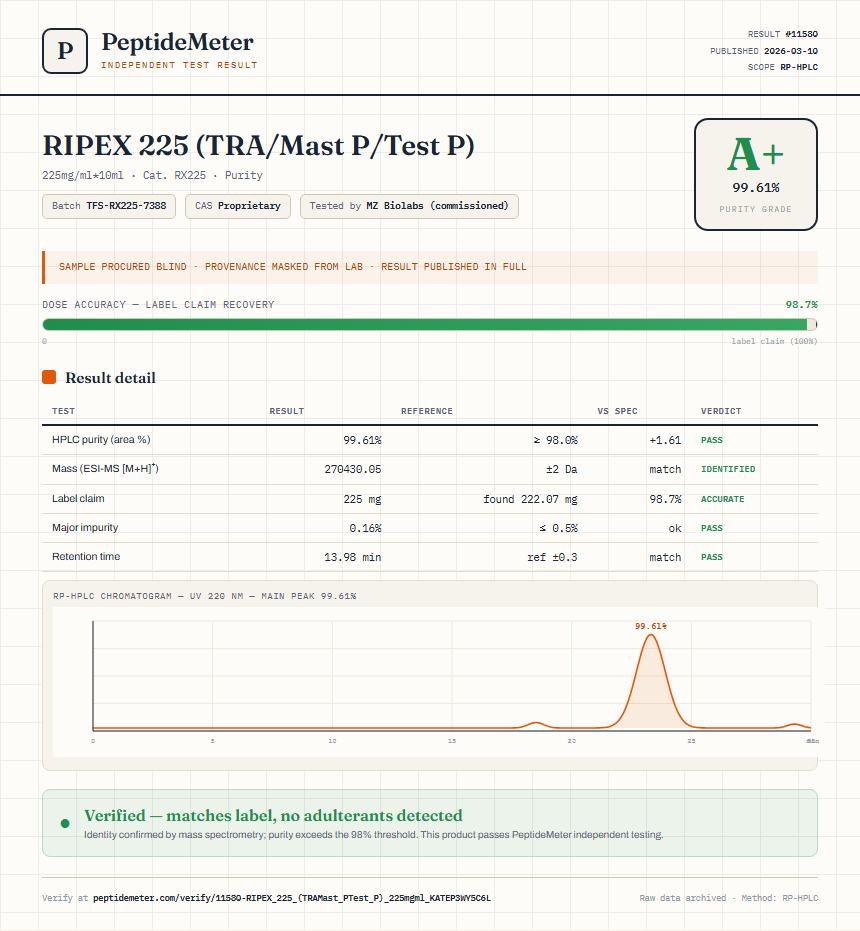Click the 225mg/ml*10ml catalog subtitle
This screenshot has width=860, height=931.
[x=152, y=175]
